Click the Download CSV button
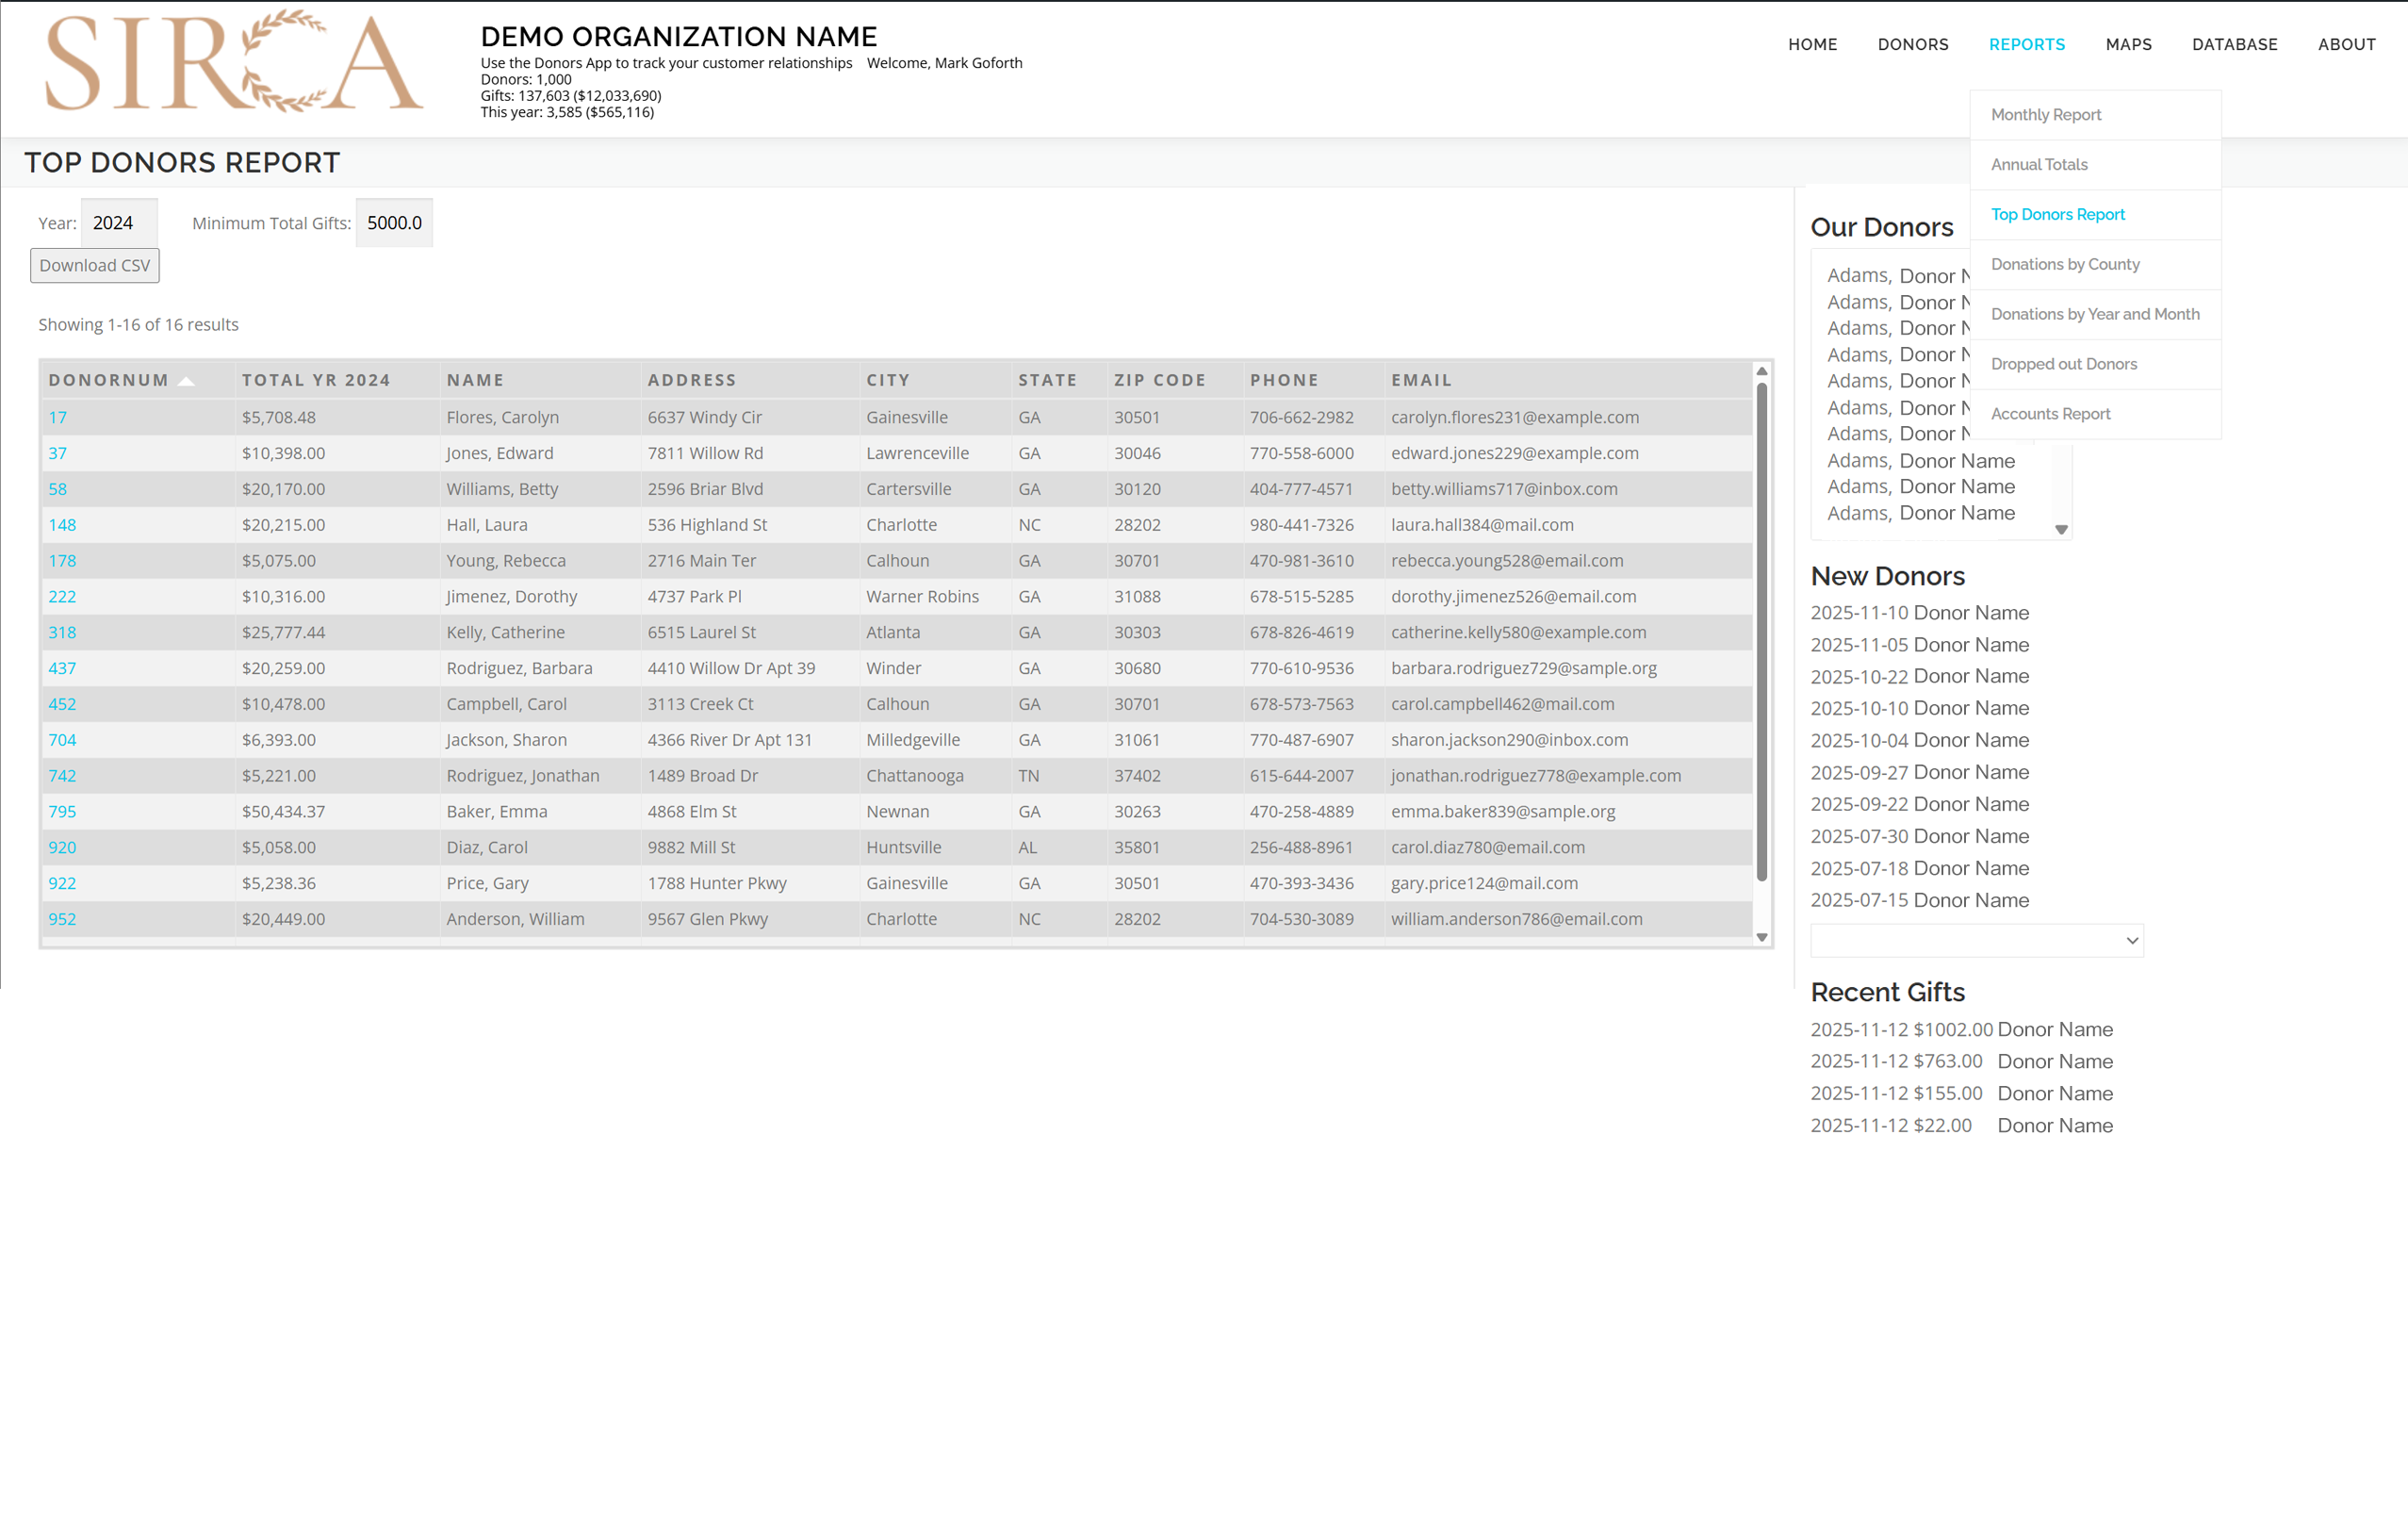Screen dimensions: 2408x1513 click(95, 265)
